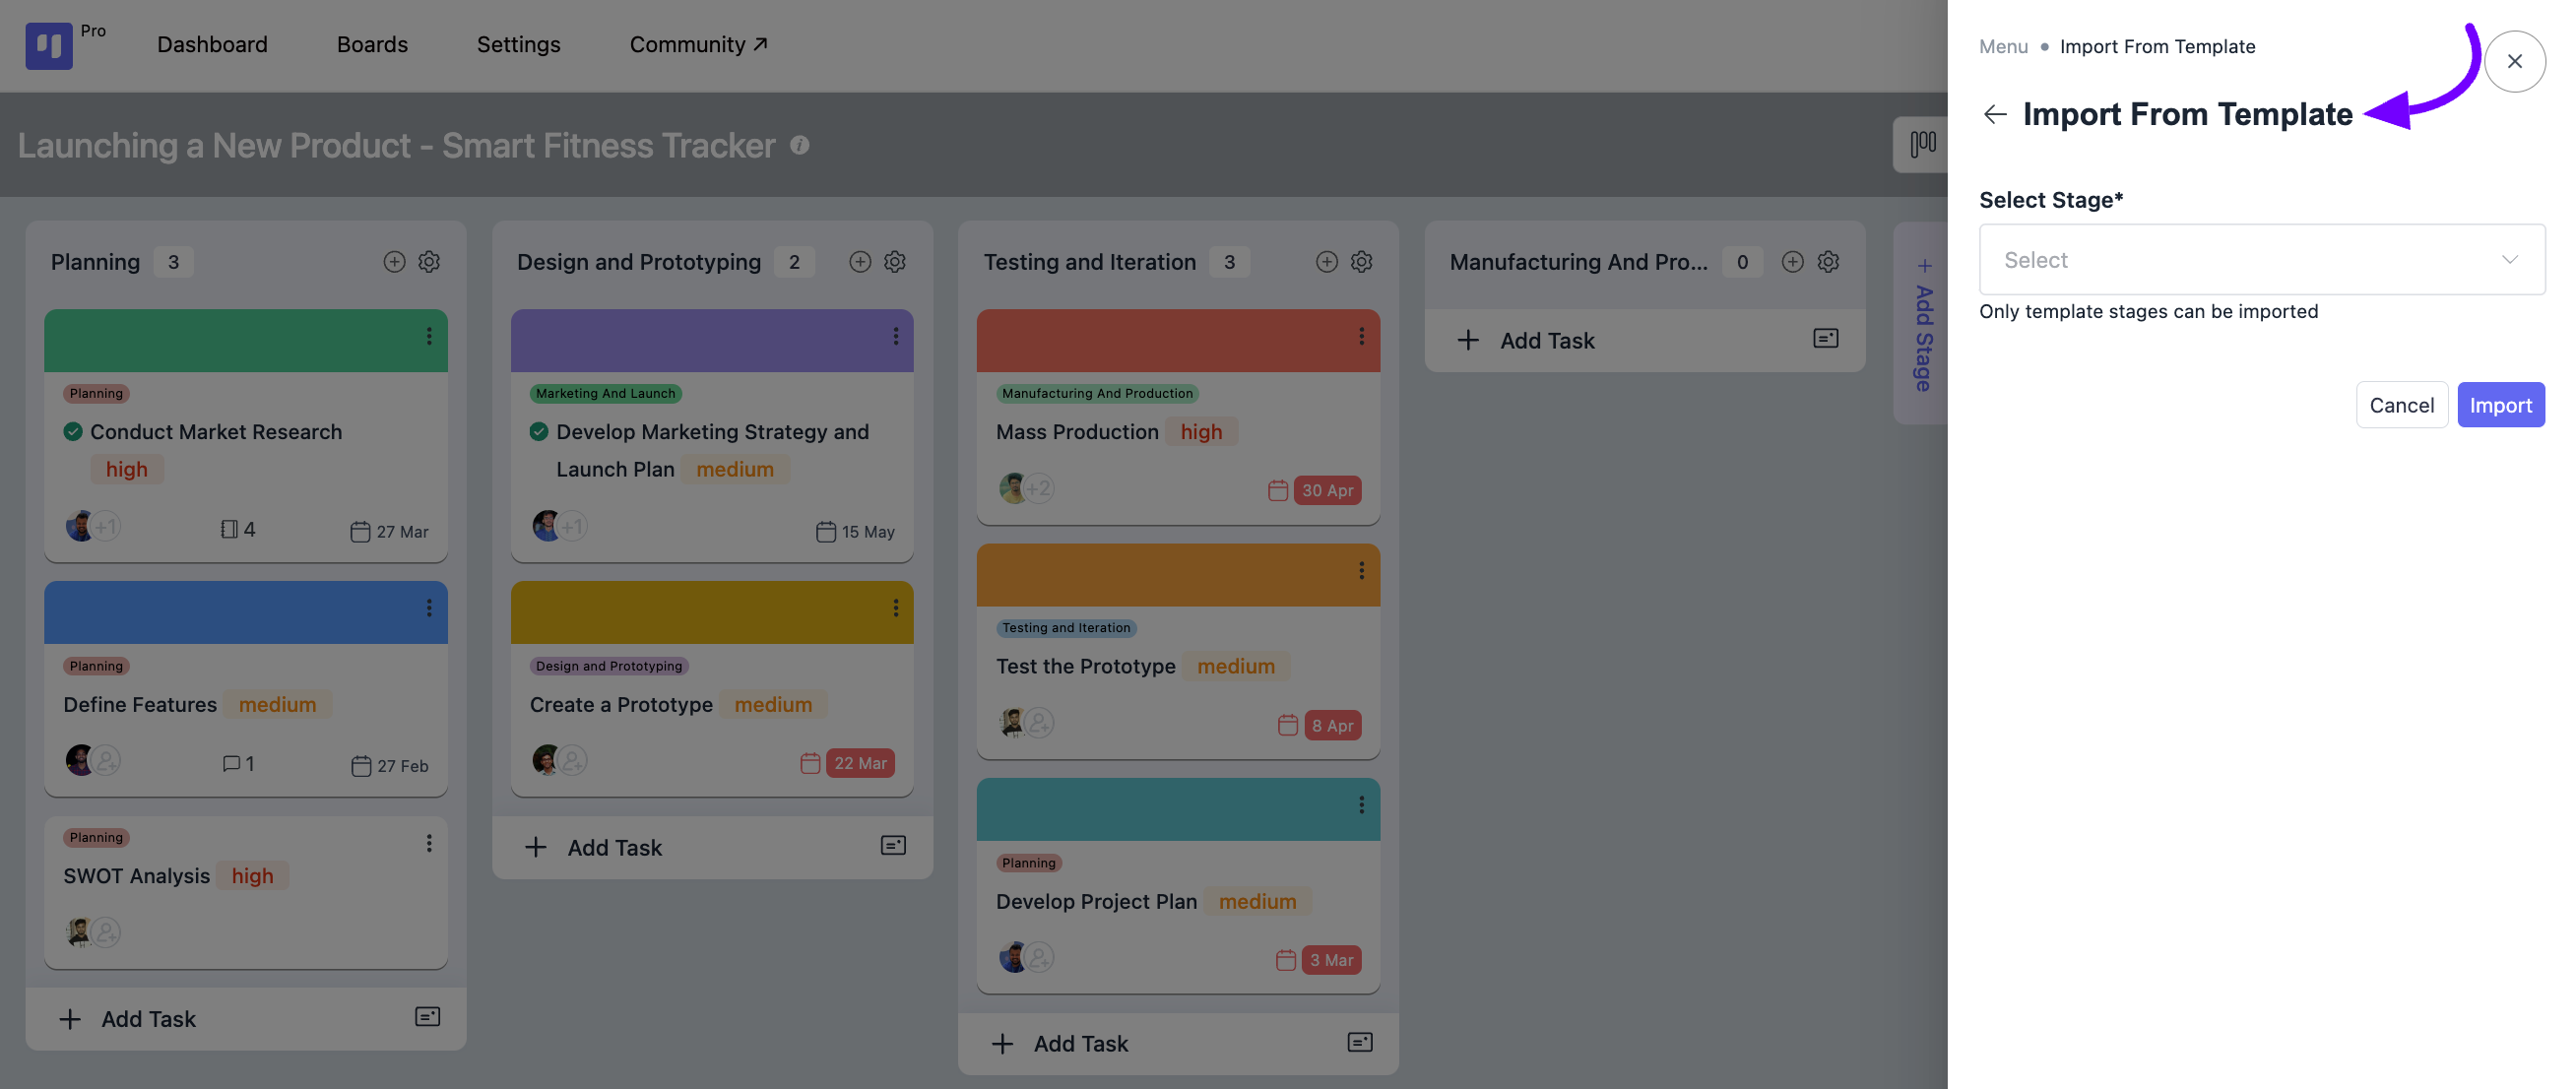This screenshot has width=2576, height=1089.
Task: Click the back arrow on Import From Template panel
Action: pos(1993,113)
